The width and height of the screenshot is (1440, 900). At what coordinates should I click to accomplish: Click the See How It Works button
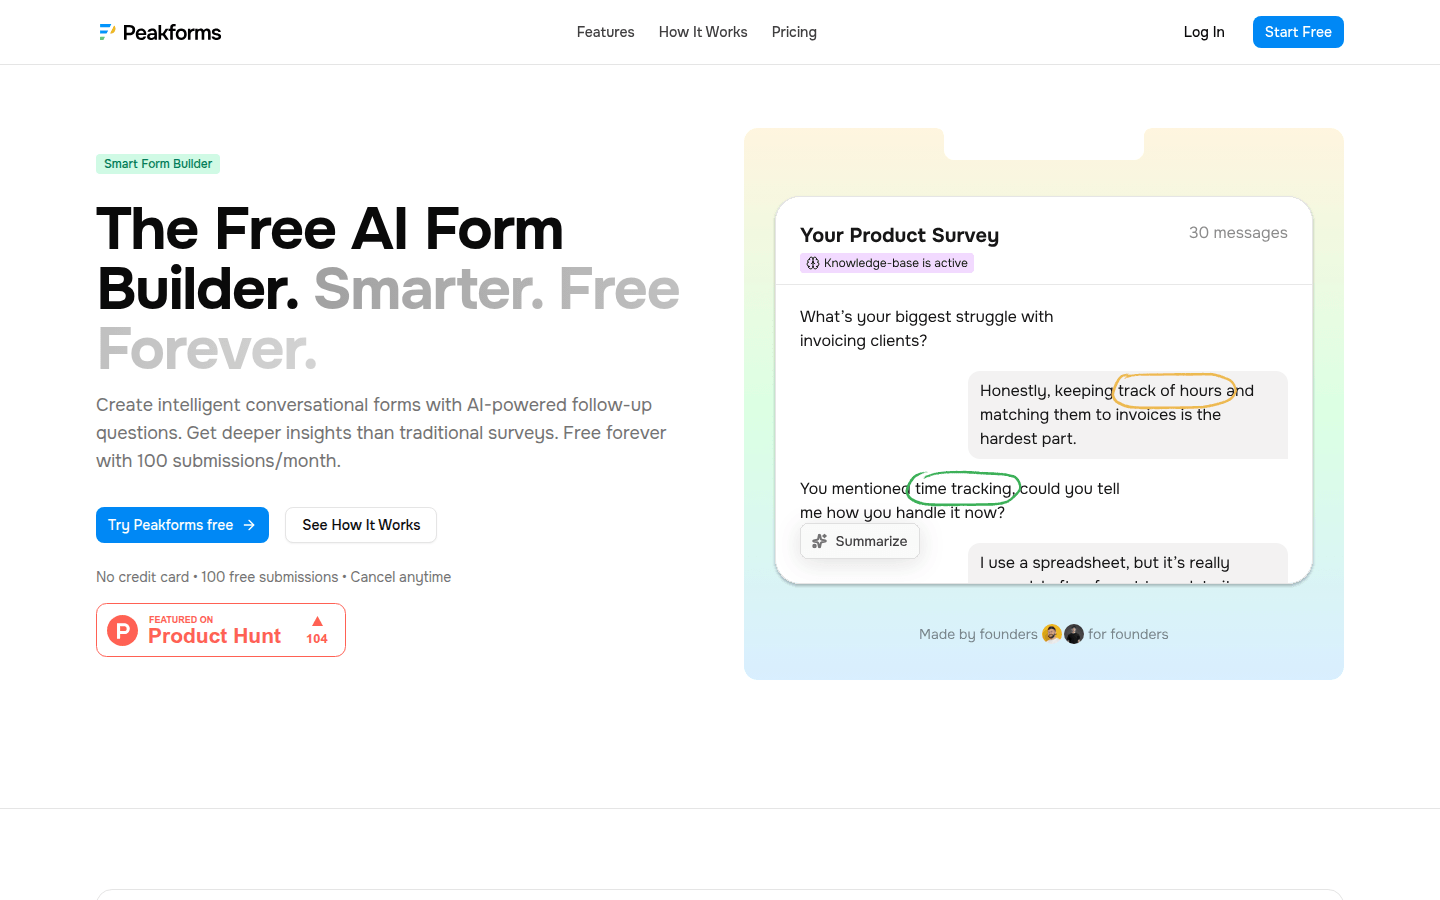pos(361,525)
